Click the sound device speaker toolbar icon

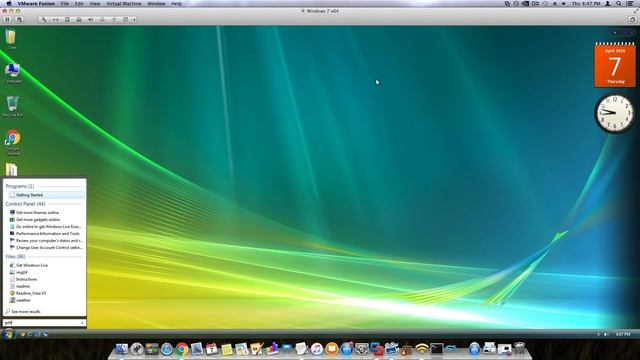pos(91,20)
